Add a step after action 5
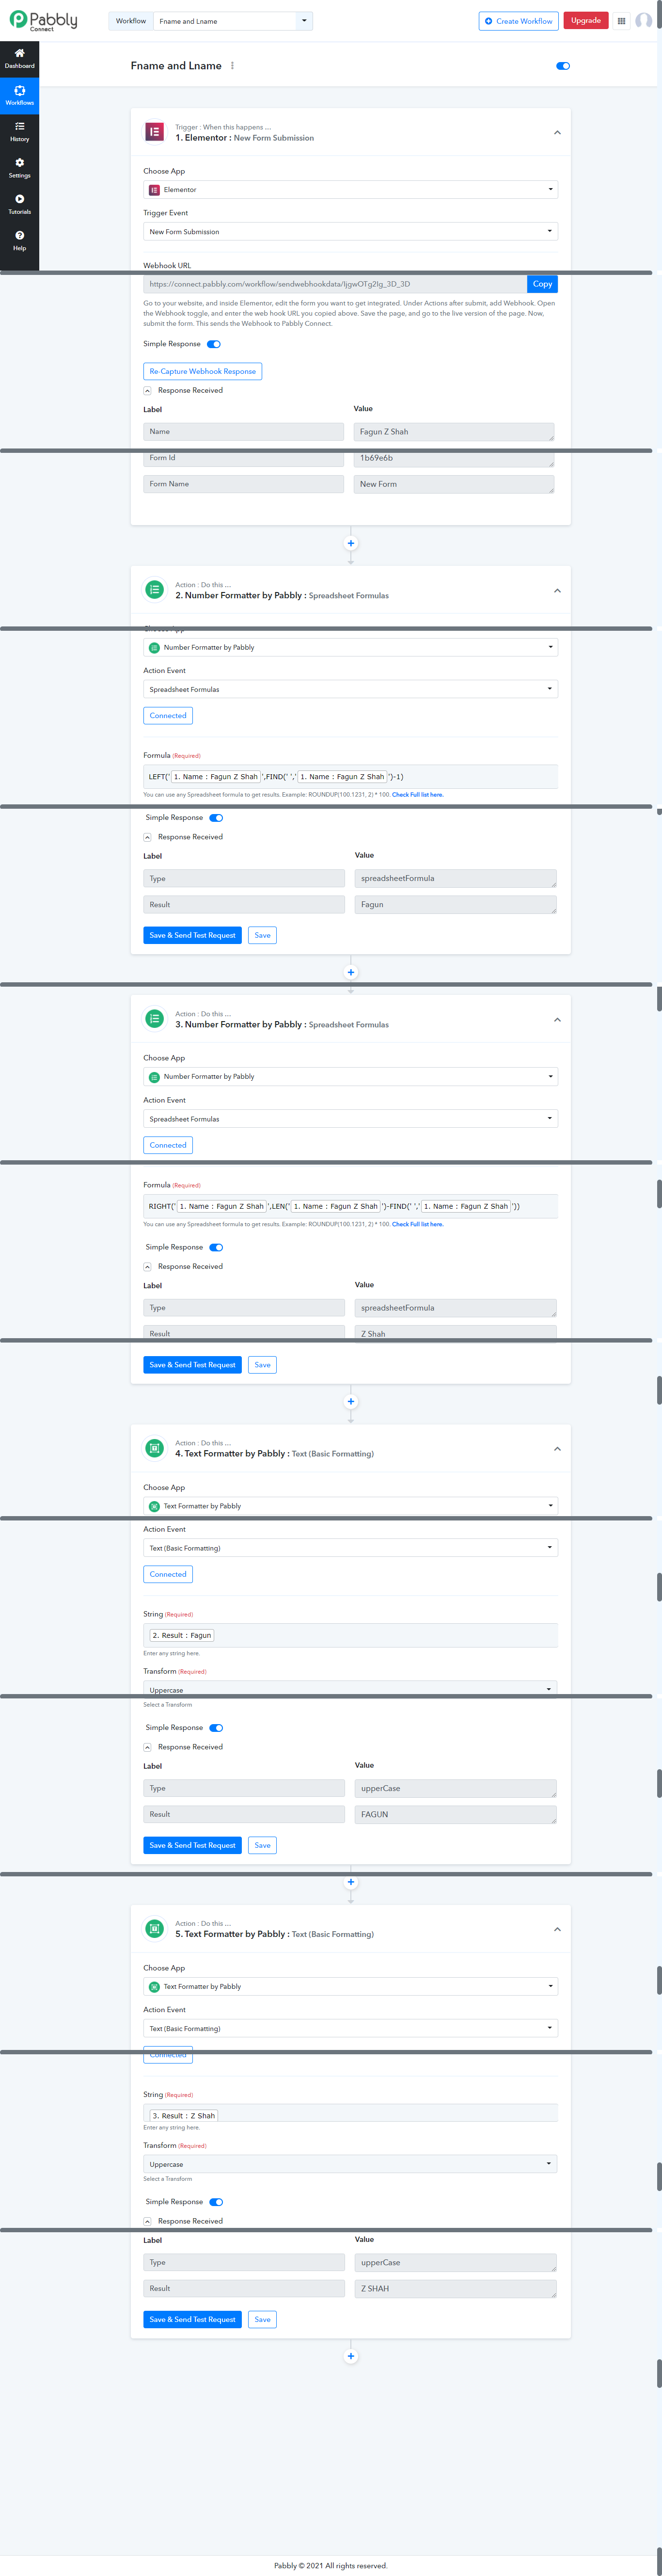The image size is (662, 2576). (350, 2356)
